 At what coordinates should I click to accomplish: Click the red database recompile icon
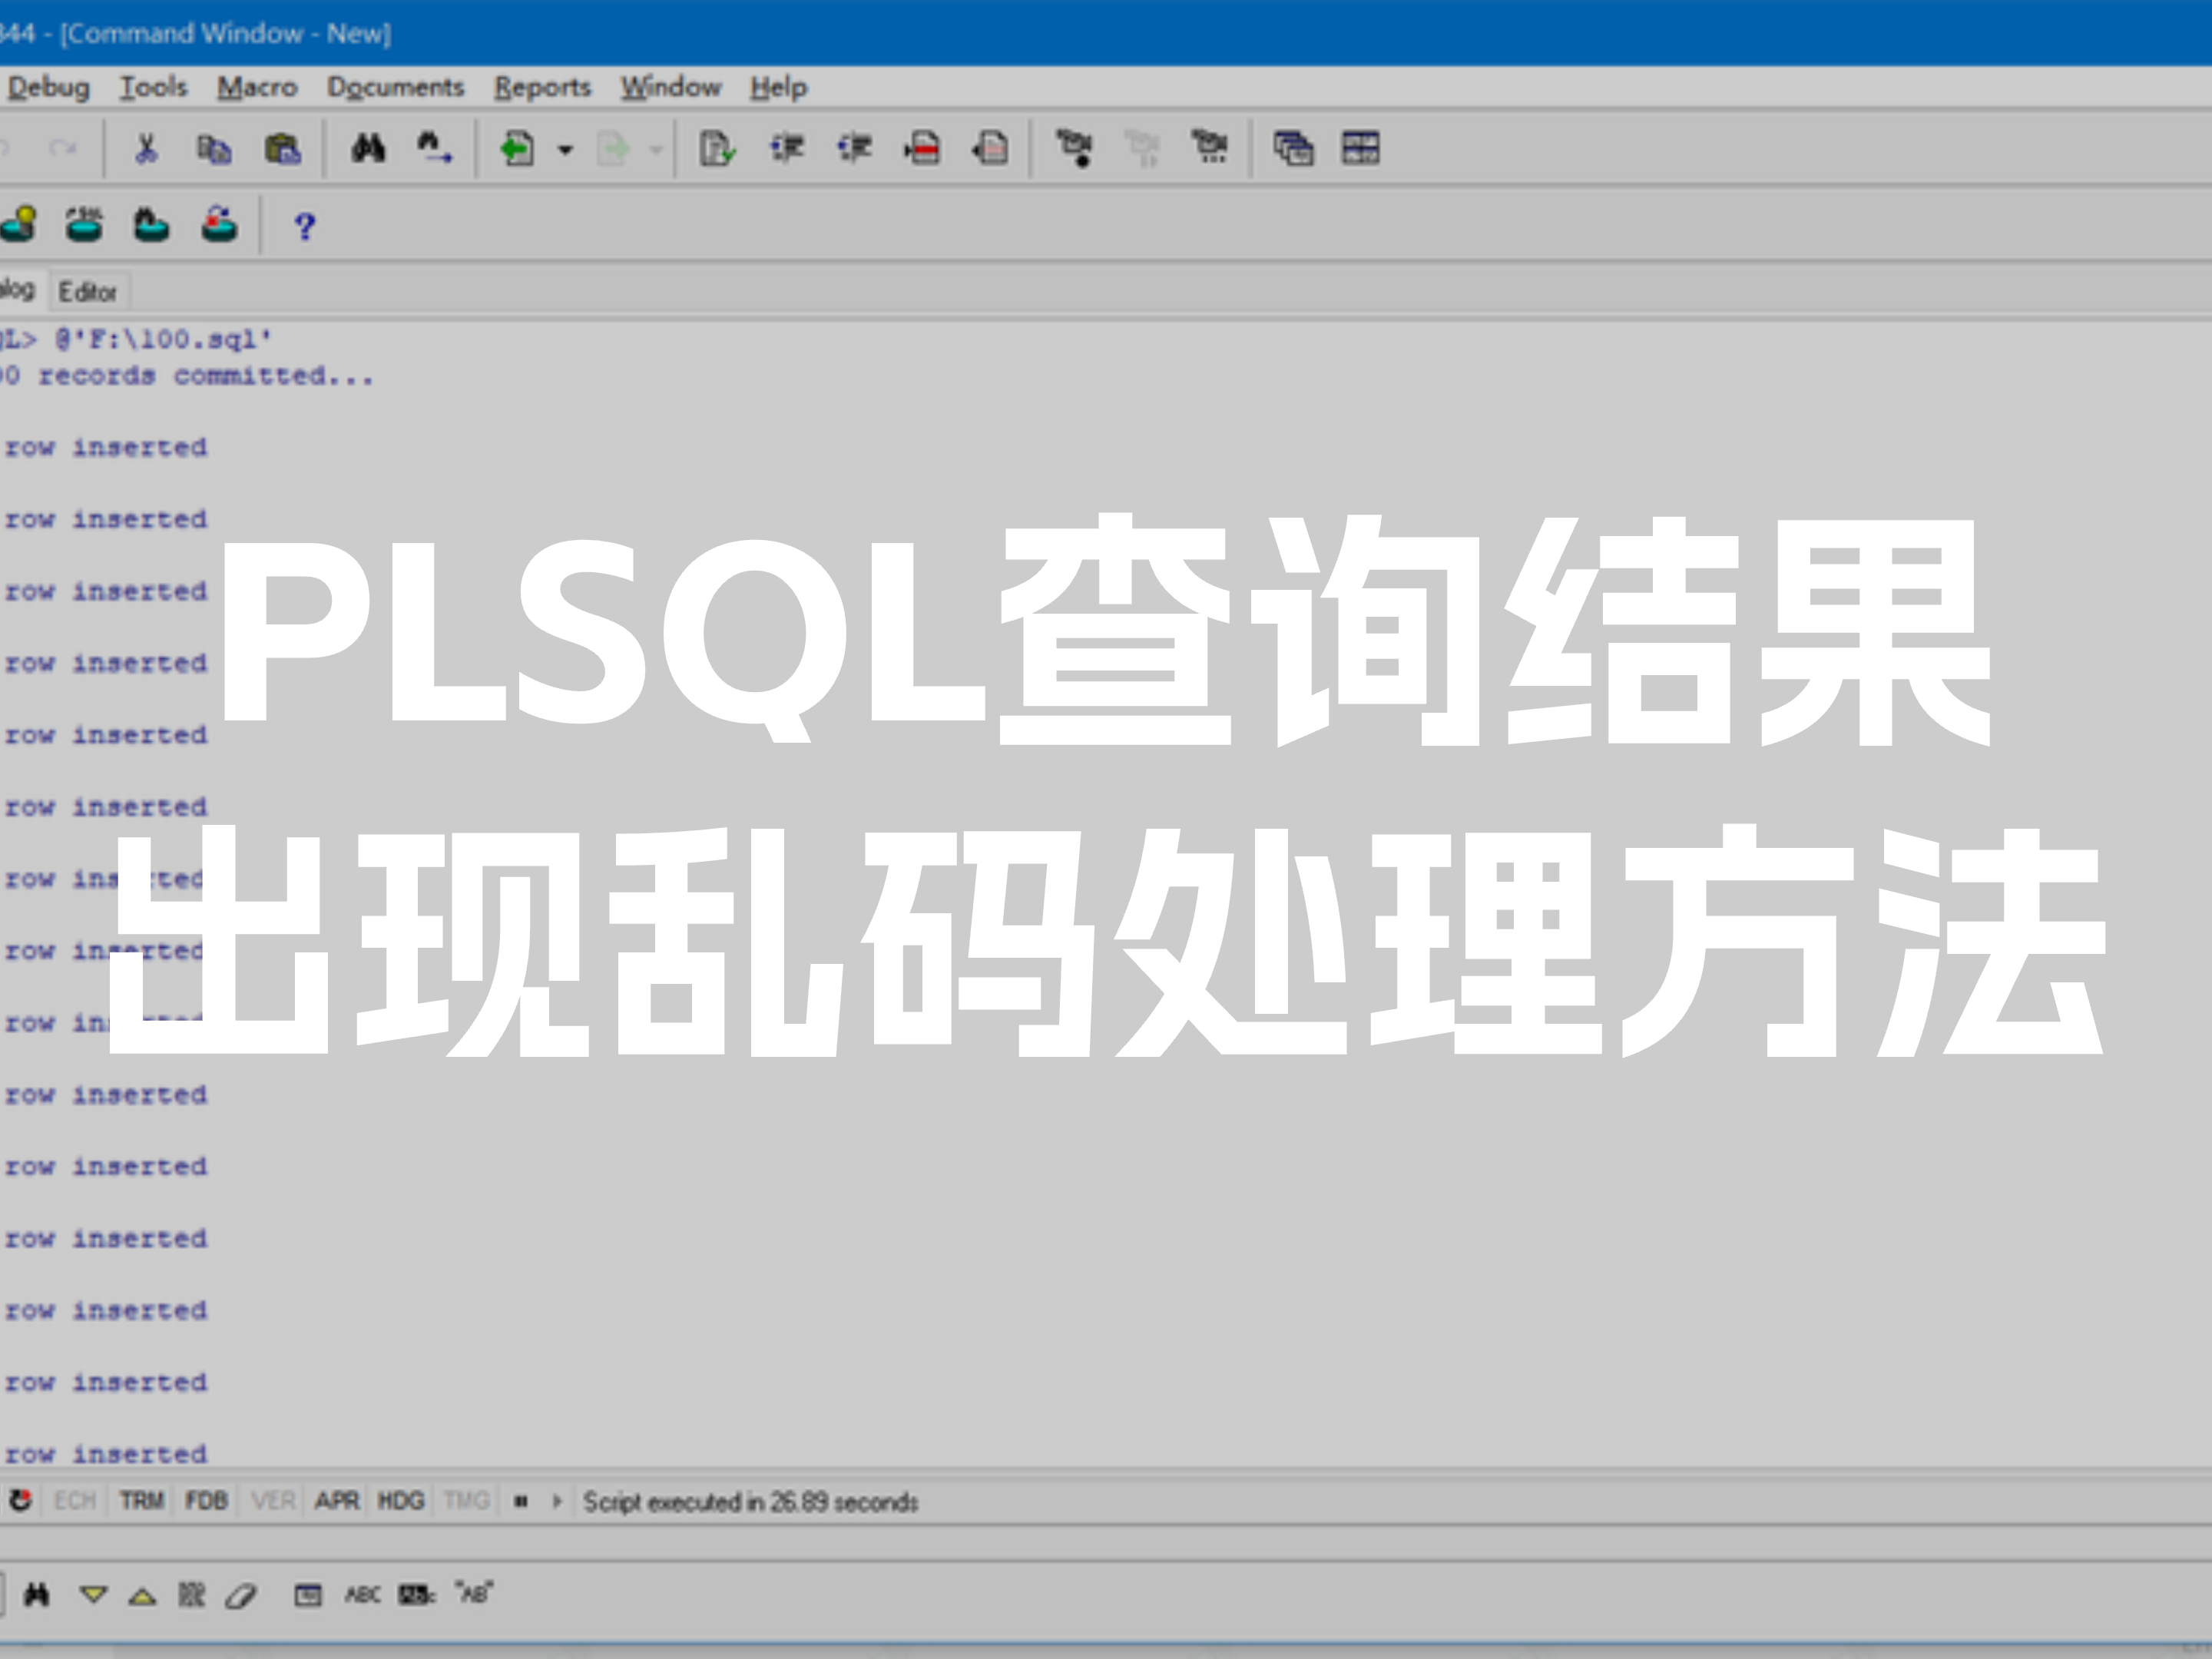point(219,225)
